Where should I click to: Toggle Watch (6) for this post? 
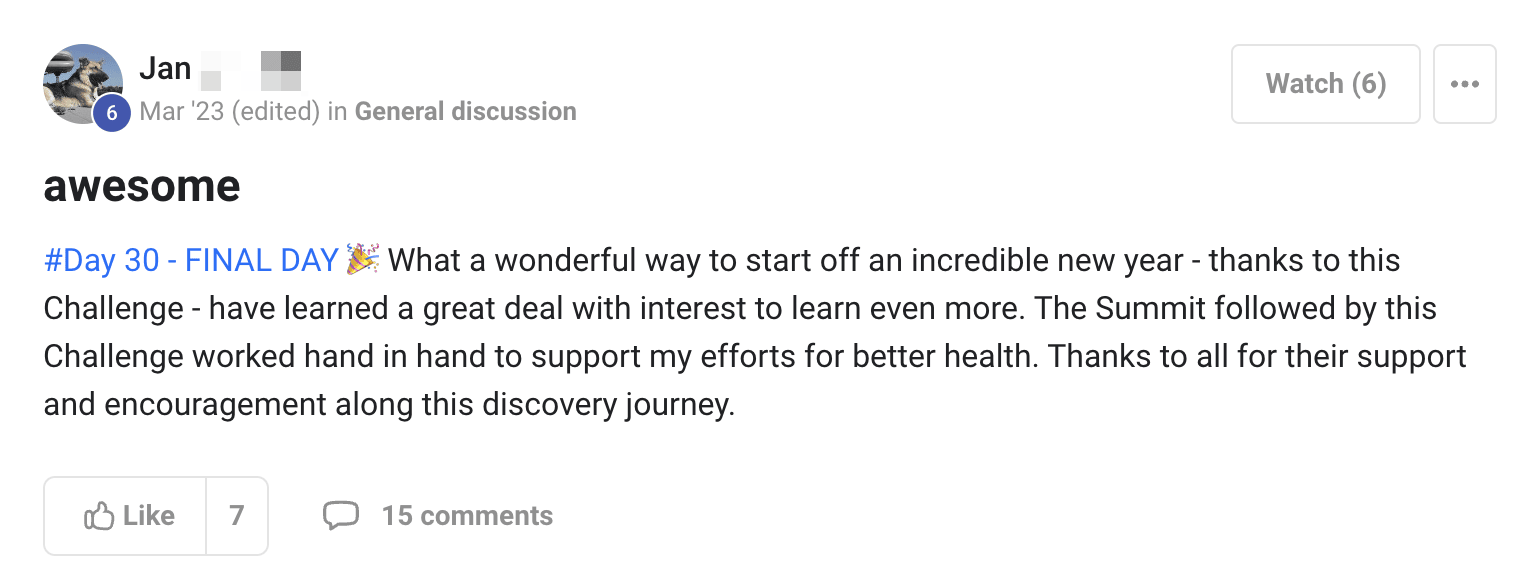(1325, 84)
